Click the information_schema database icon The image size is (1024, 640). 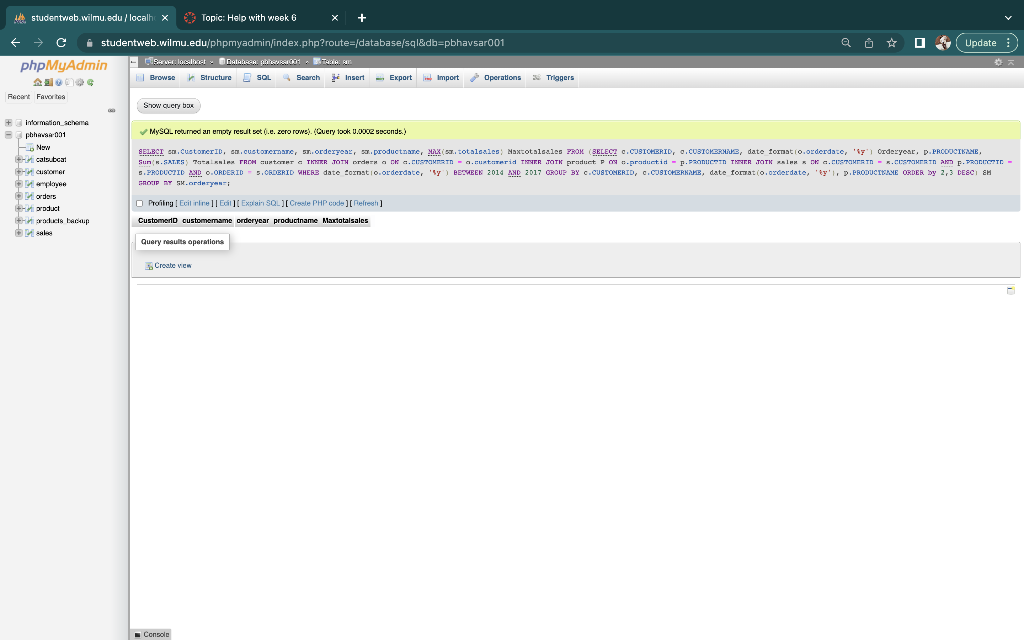point(19,123)
